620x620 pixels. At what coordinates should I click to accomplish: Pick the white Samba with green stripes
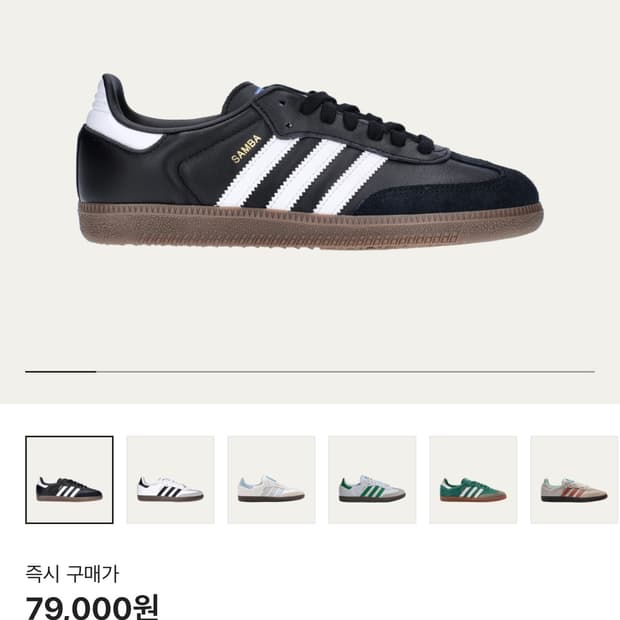372,480
